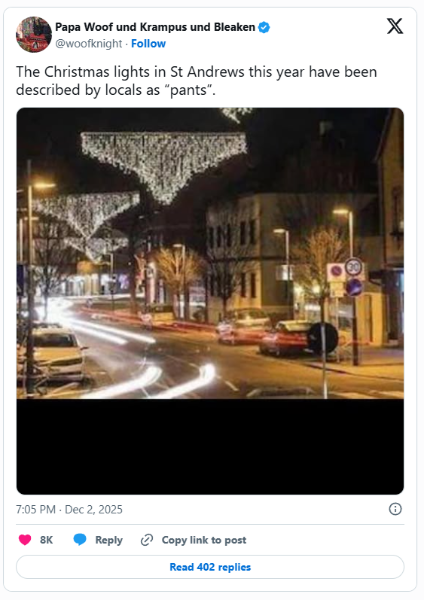
Task: Click the black area below the photo
Action: (210, 447)
